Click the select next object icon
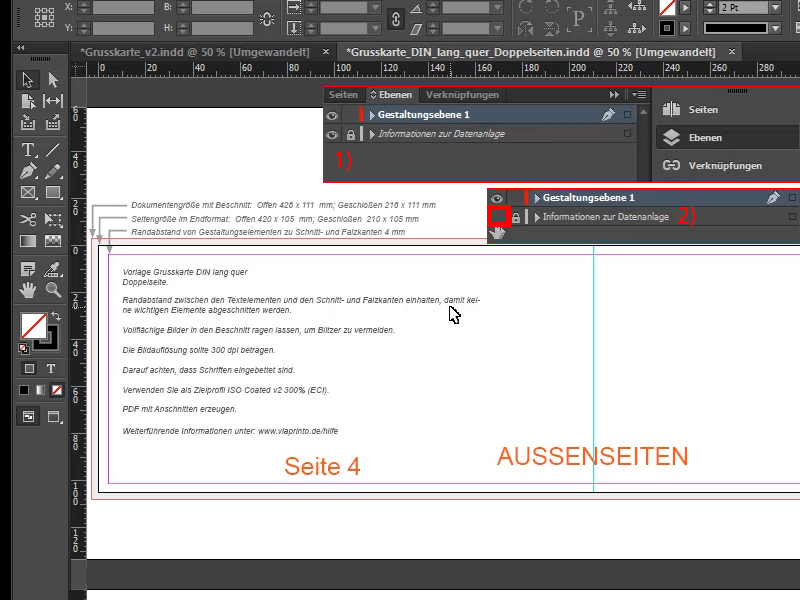Viewport: 800px width, 600px height. coord(637,29)
